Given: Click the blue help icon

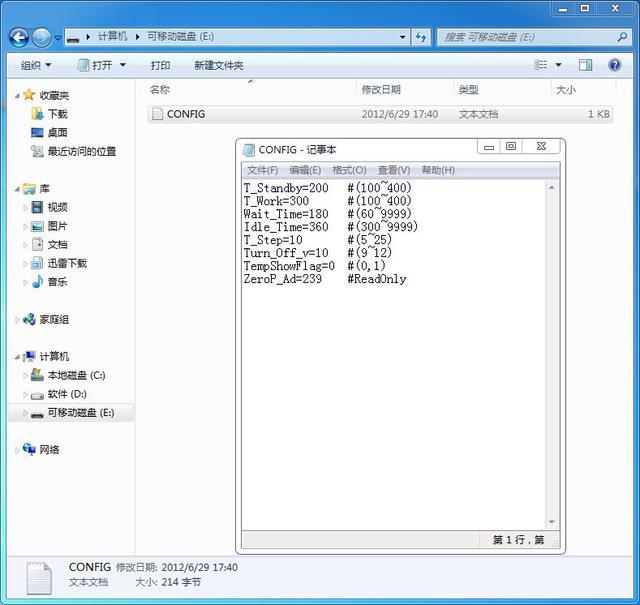Looking at the screenshot, I should 614,65.
